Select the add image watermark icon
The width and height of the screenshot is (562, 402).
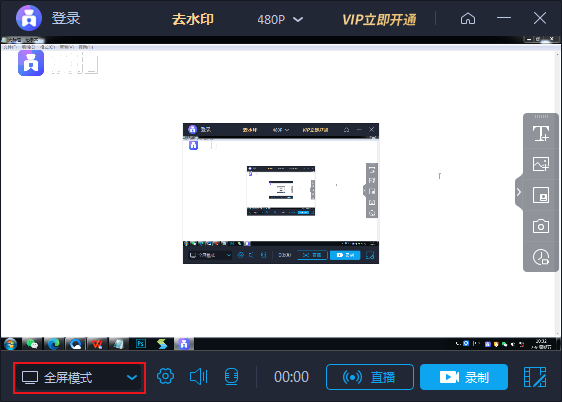[540, 164]
